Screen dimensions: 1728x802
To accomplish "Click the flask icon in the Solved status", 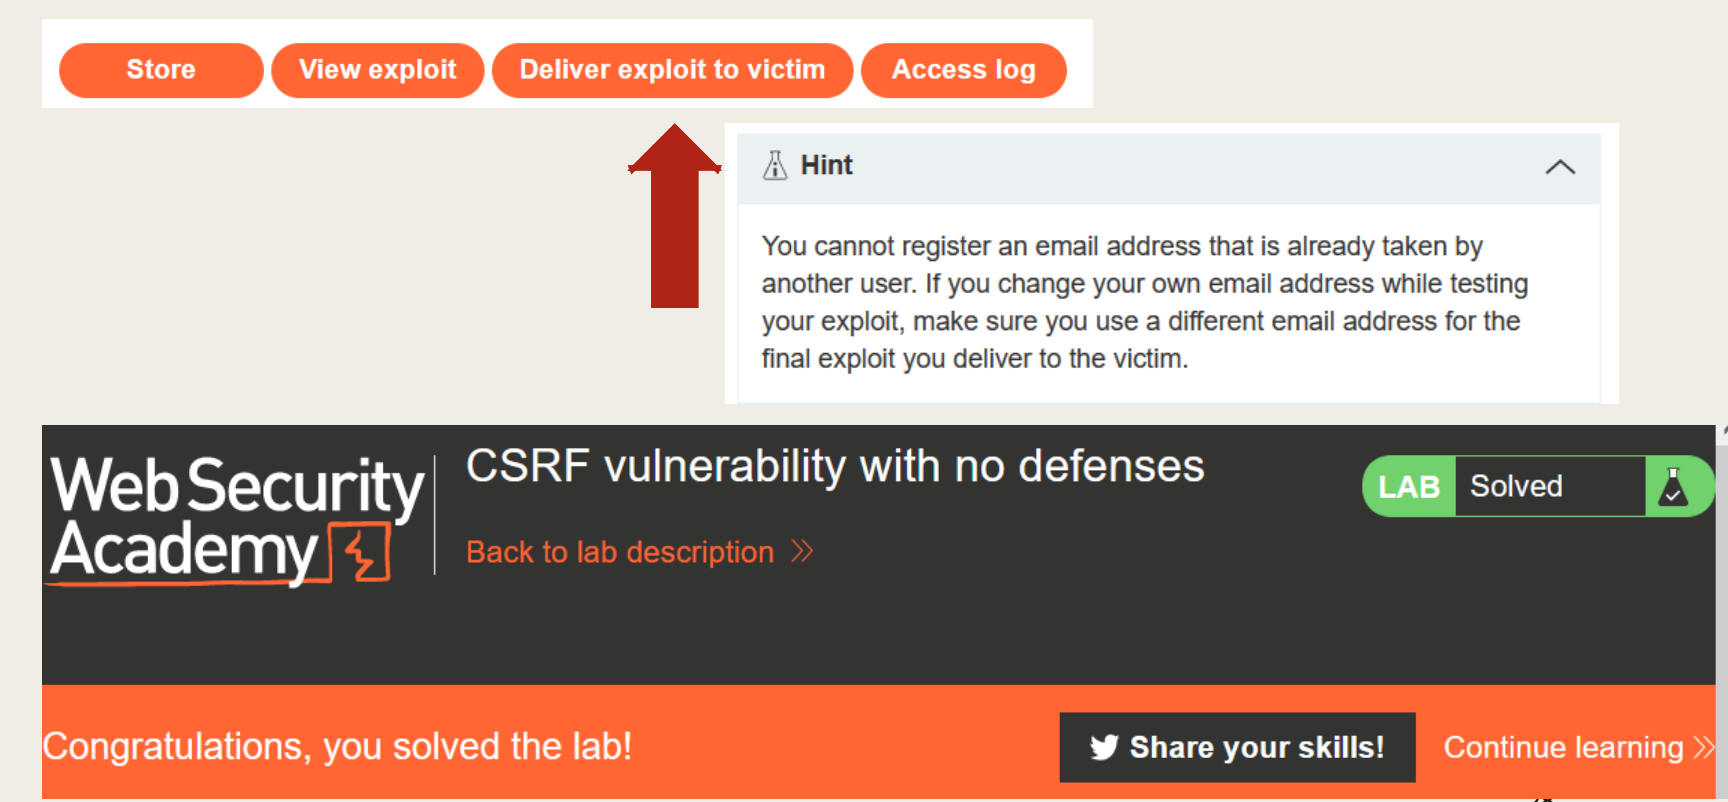I will 1673,487.
